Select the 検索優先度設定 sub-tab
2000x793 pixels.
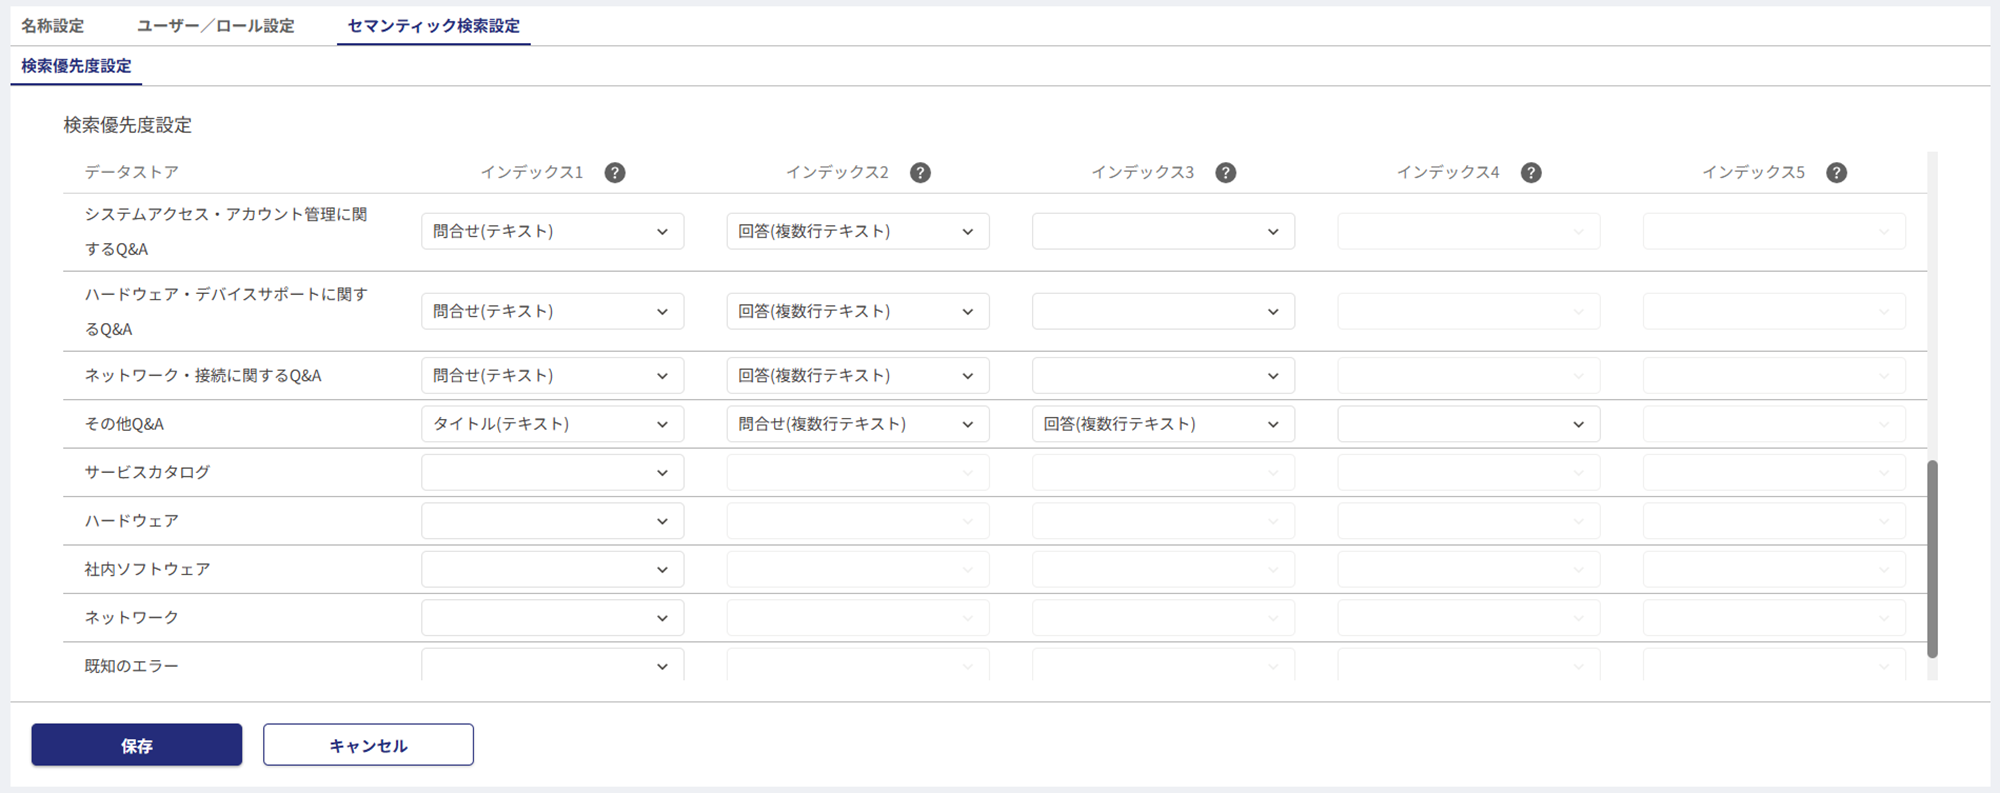pyautogui.click(x=76, y=66)
